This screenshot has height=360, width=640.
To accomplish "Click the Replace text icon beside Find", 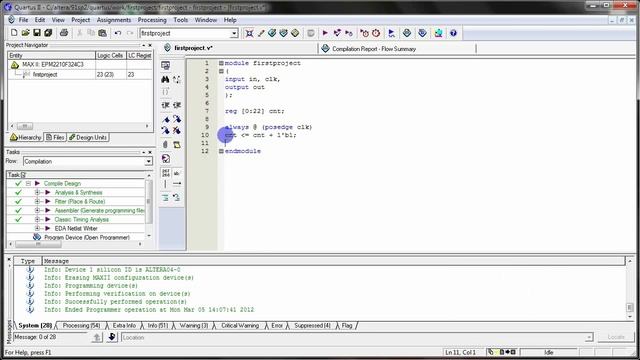I will coord(177,79).
